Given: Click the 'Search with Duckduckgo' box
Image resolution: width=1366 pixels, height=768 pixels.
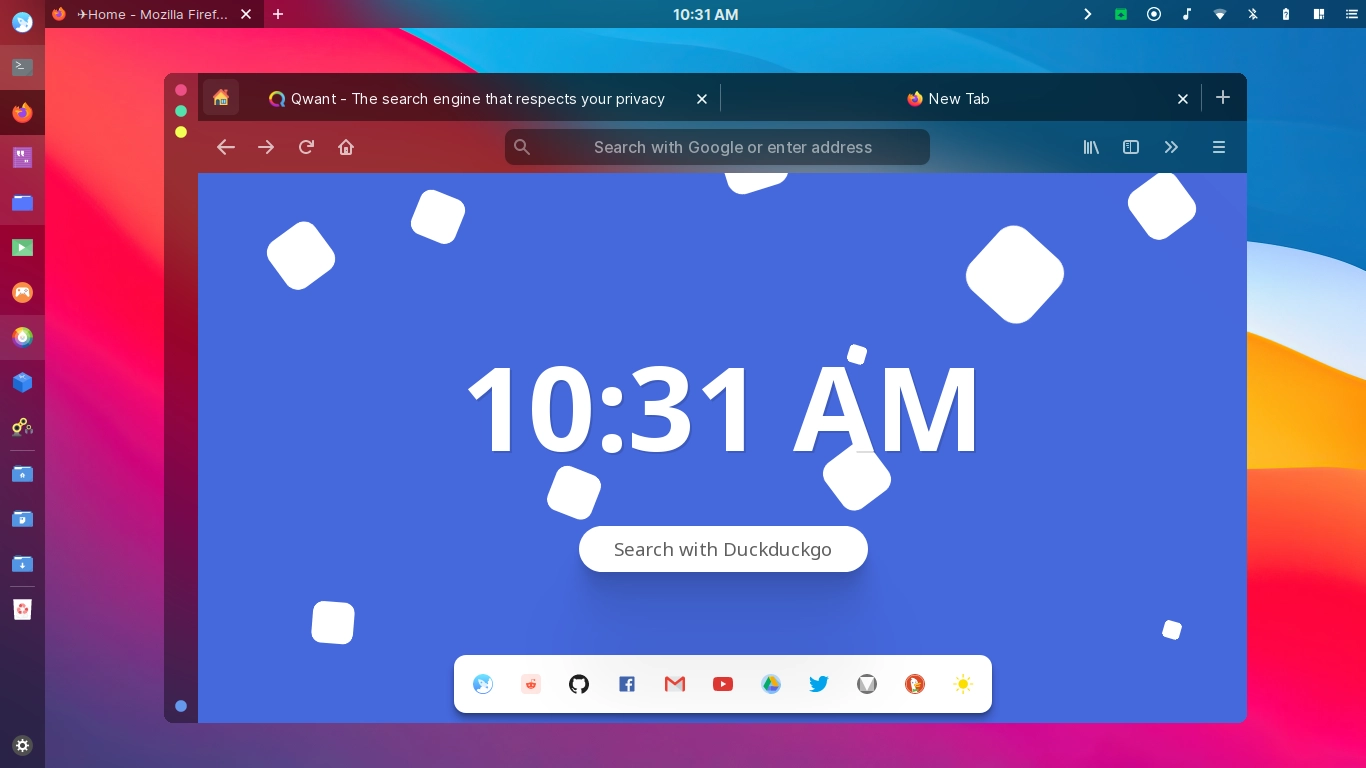Looking at the screenshot, I should (723, 549).
